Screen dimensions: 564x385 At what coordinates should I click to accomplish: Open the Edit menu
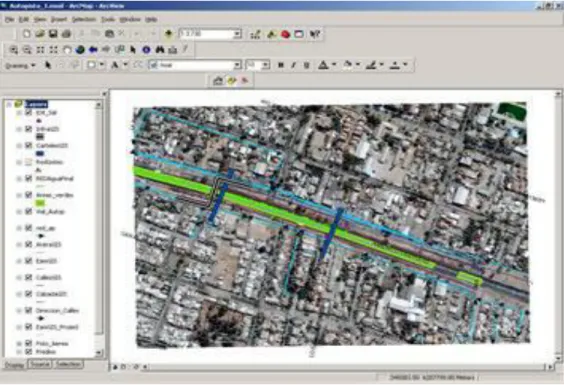coord(24,19)
